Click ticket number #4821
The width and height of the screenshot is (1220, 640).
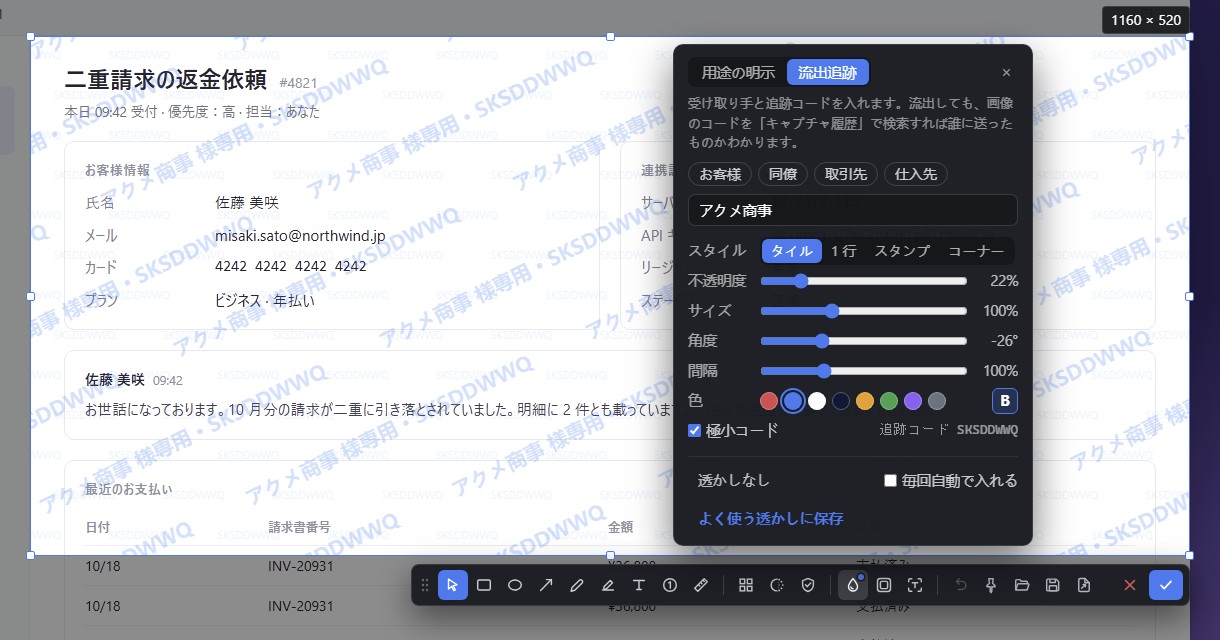(299, 83)
